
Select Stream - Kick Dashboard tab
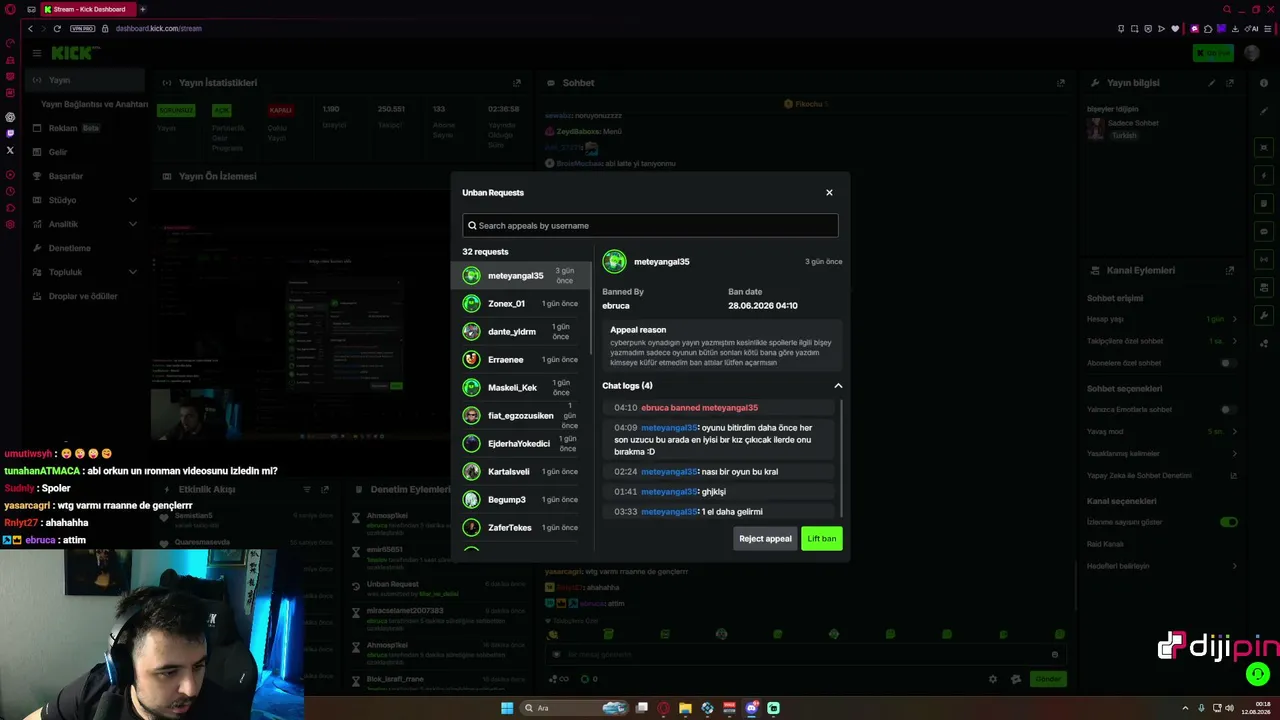coord(88,9)
